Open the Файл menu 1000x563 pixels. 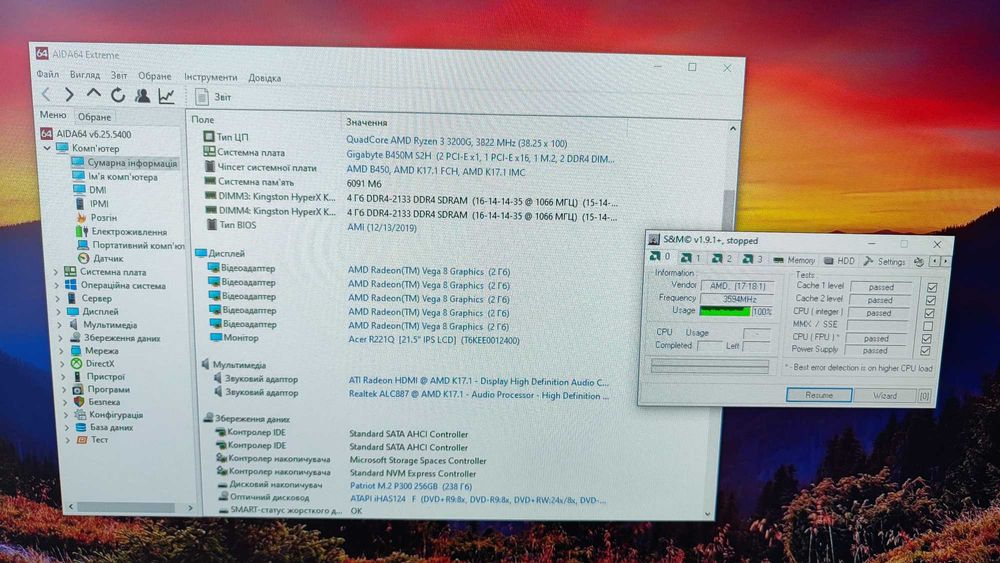tap(48, 75)
